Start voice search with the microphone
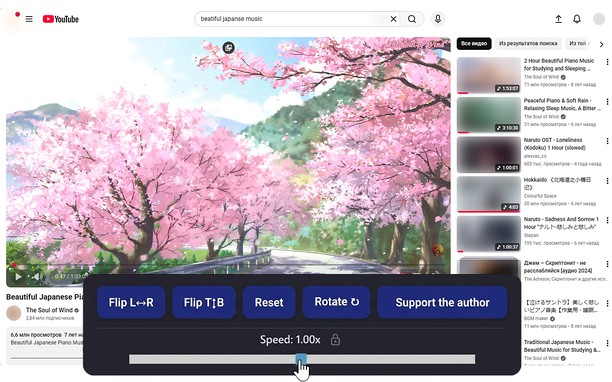The image size is (612, 382). point(438,19)
